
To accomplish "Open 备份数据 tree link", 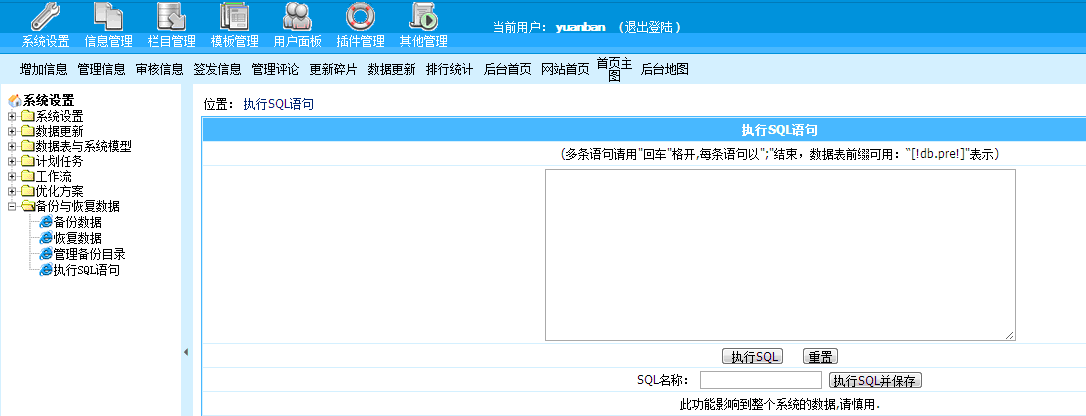I will (x=78, y=222).
